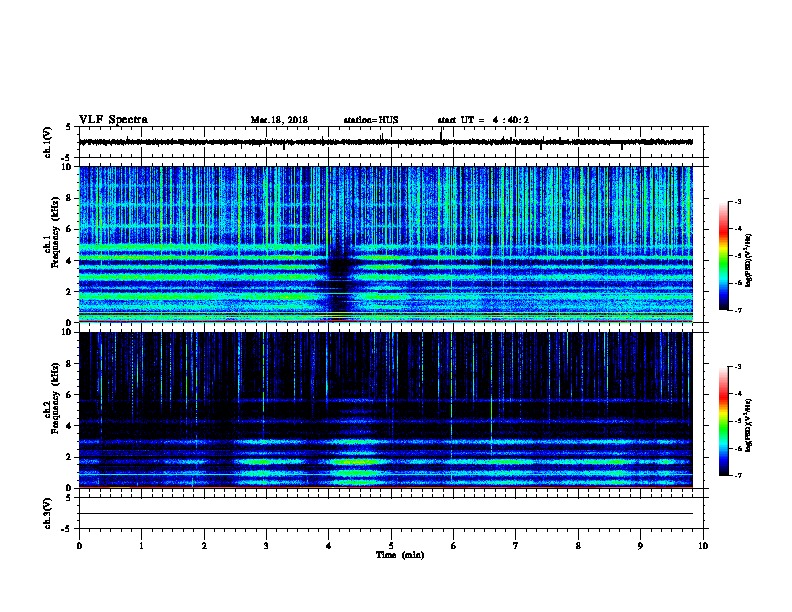Click the ch.2 spectrogram bright band near minute 4.5
792x612 pixels.
click(x=355, y=462)
